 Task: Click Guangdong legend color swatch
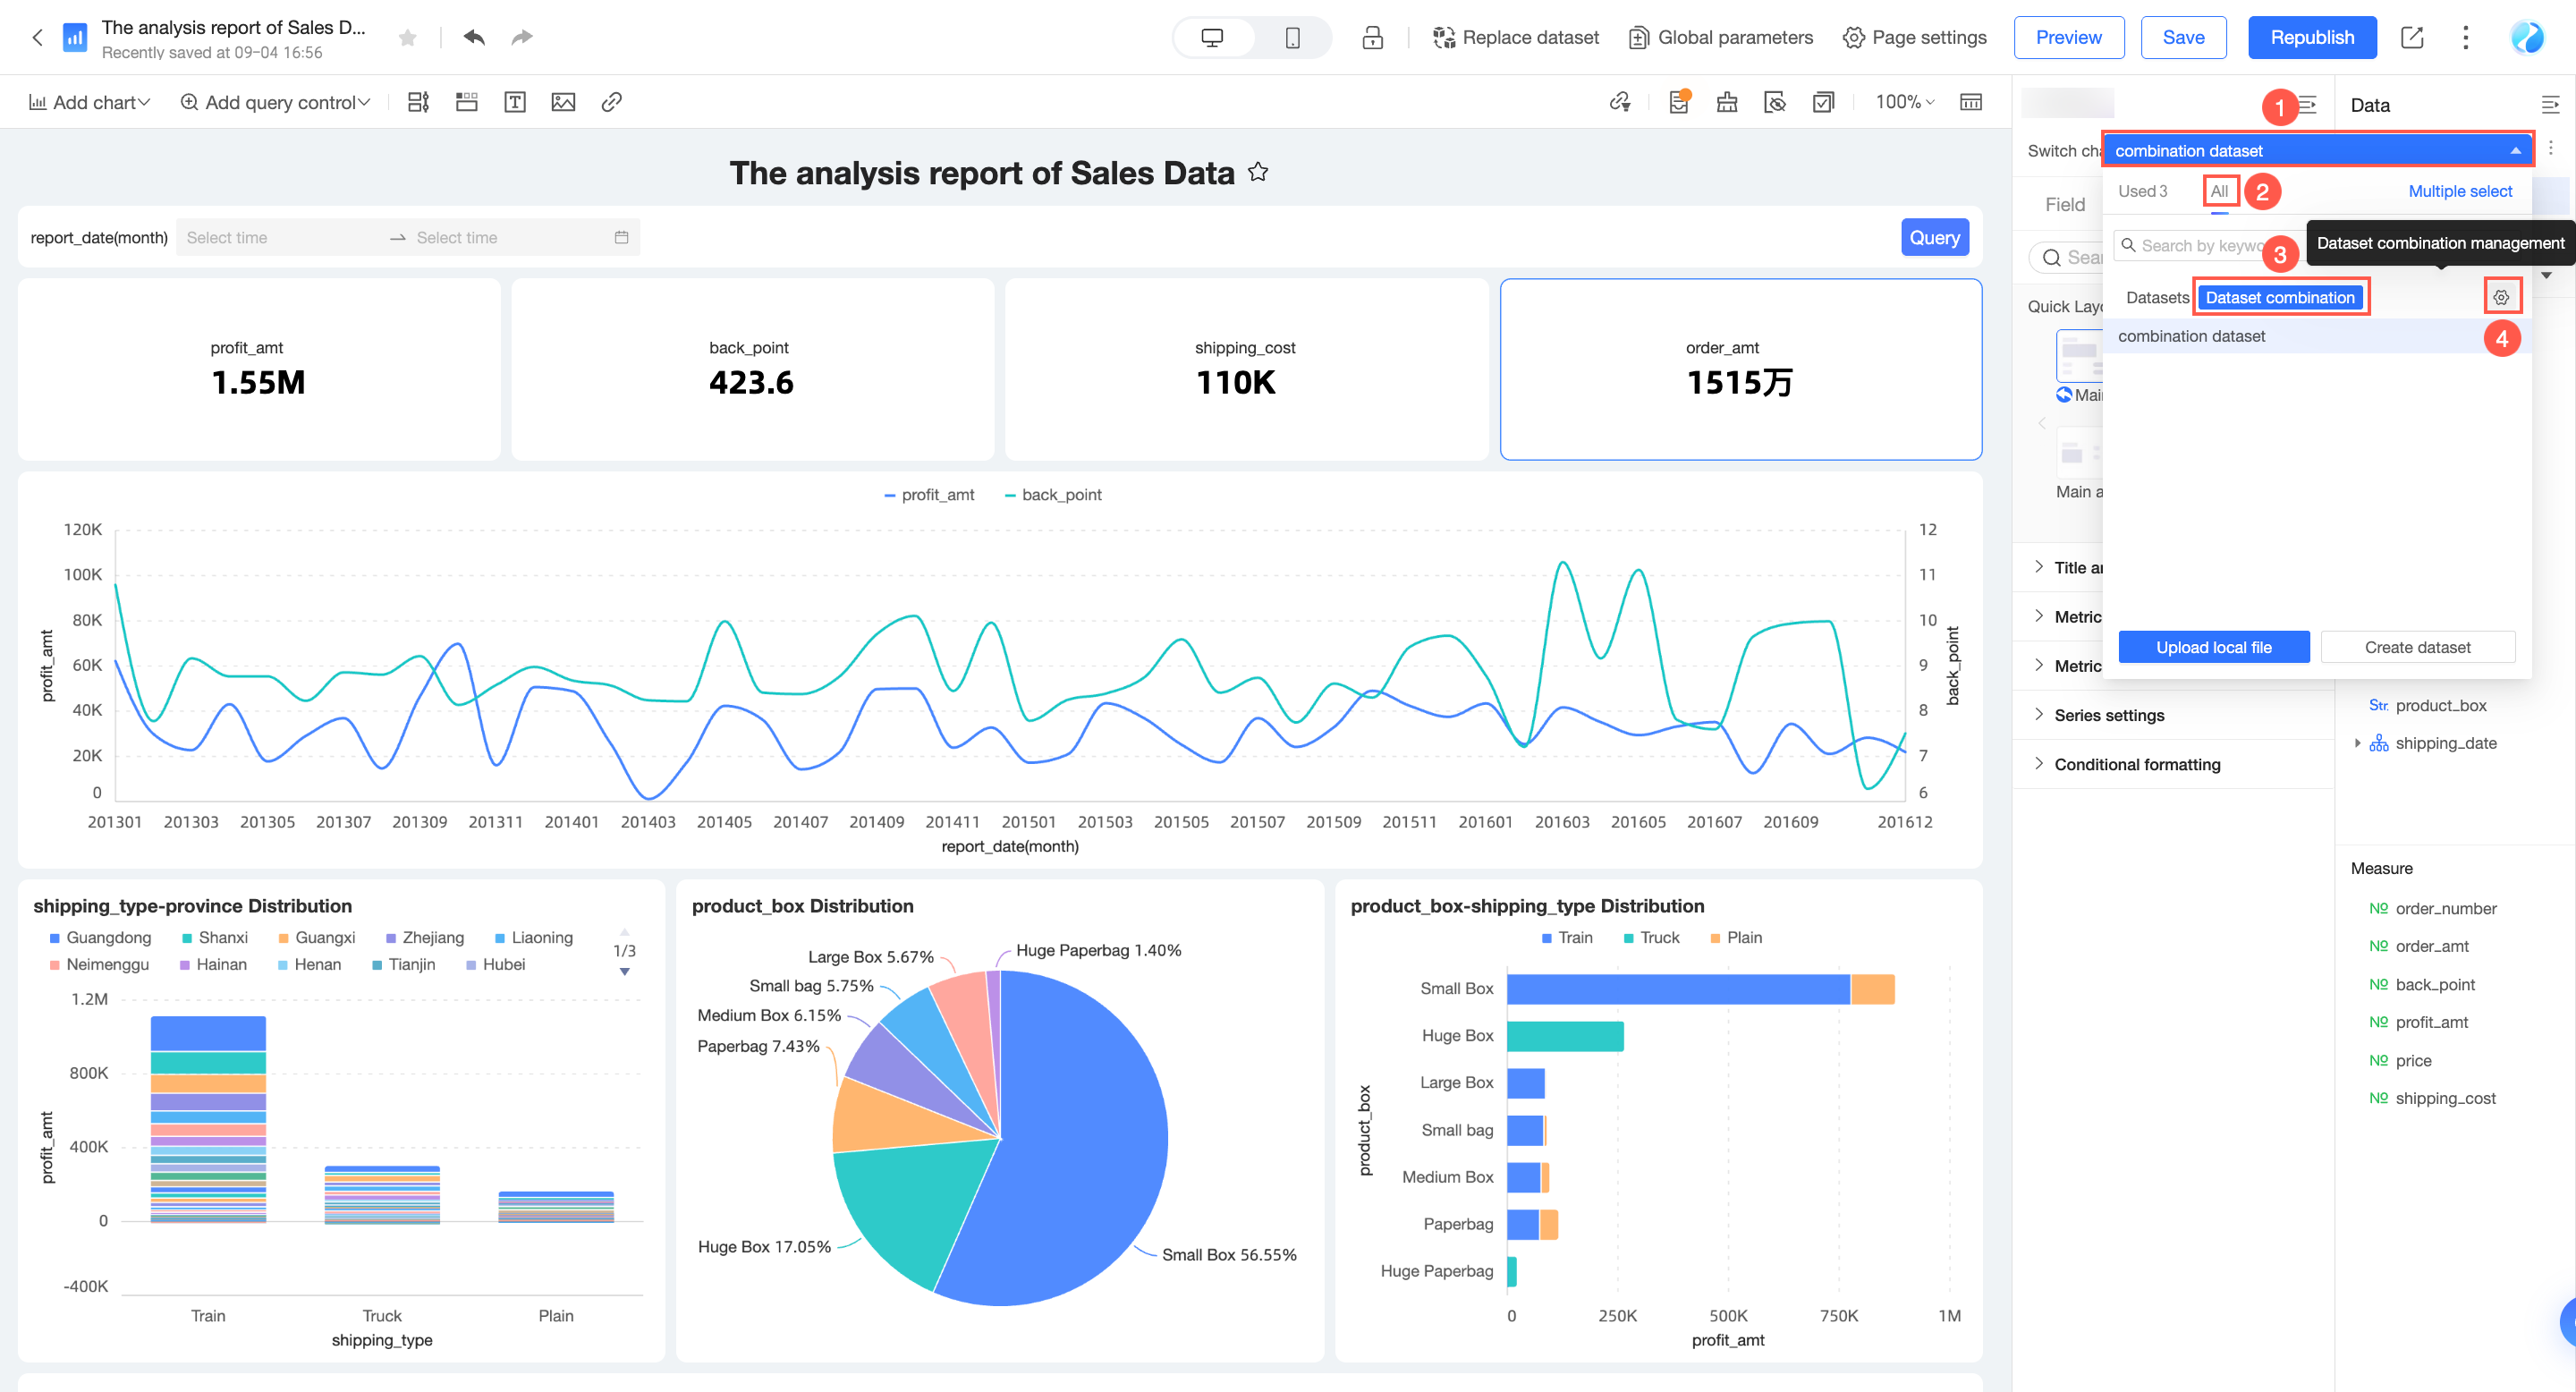pyautogui.click(x=55, y=937)
